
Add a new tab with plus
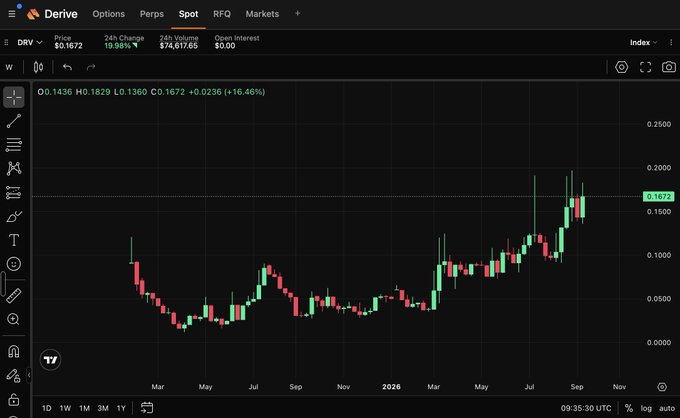coord(298,13)
